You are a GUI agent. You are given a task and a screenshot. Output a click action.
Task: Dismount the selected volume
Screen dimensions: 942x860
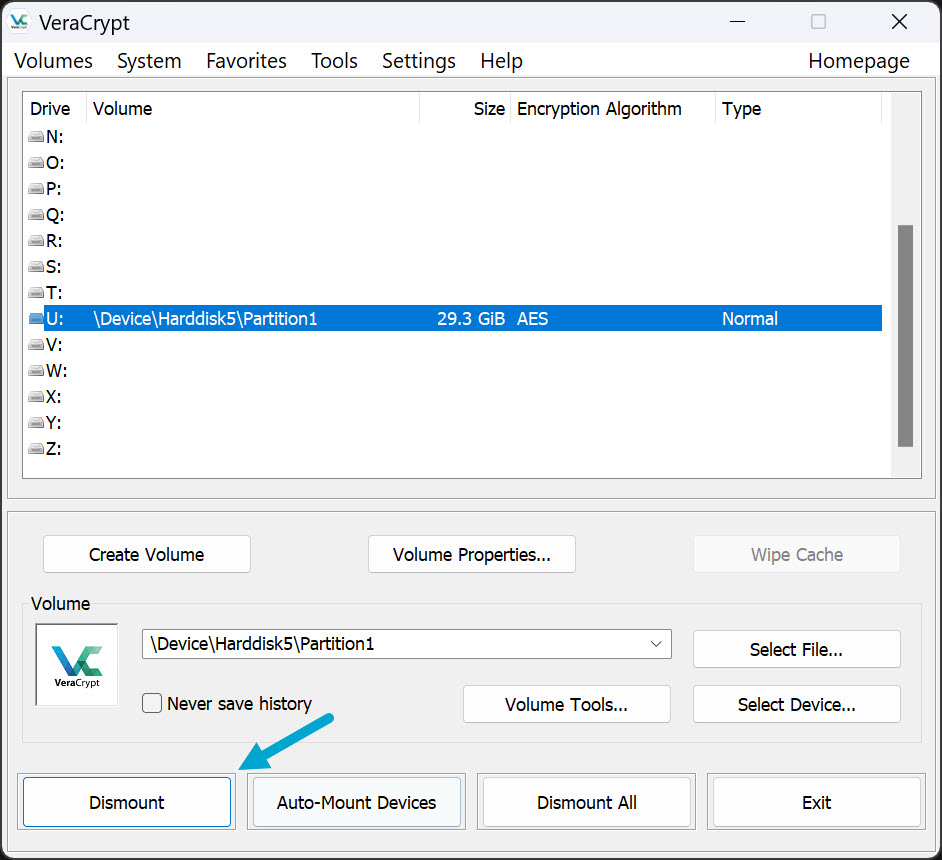pos(127,803)
